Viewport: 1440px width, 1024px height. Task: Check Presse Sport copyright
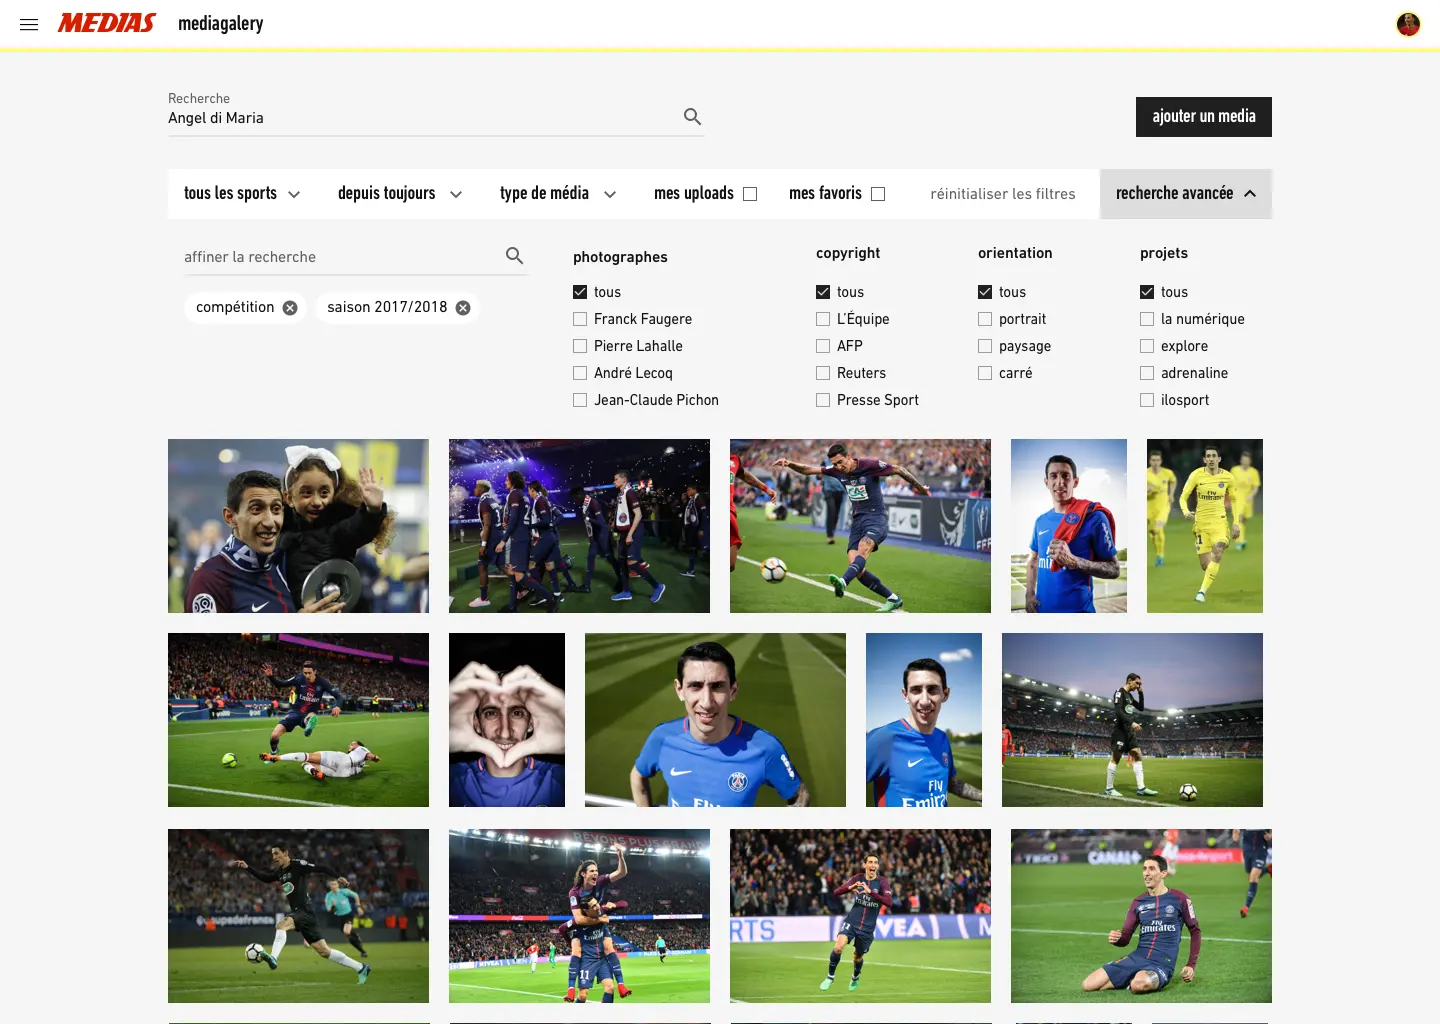pos(823,400)
